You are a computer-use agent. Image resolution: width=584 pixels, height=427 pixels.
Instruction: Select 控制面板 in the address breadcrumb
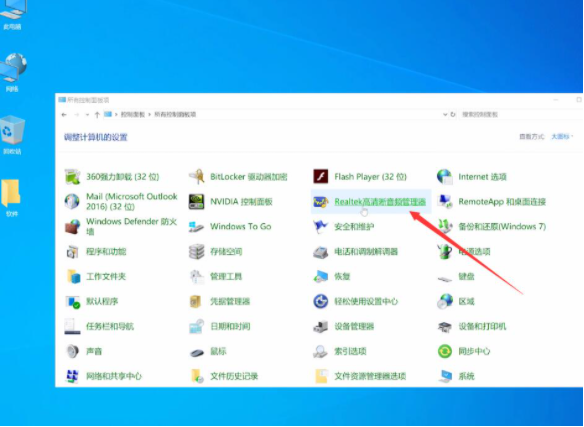[x=133, y=115]
